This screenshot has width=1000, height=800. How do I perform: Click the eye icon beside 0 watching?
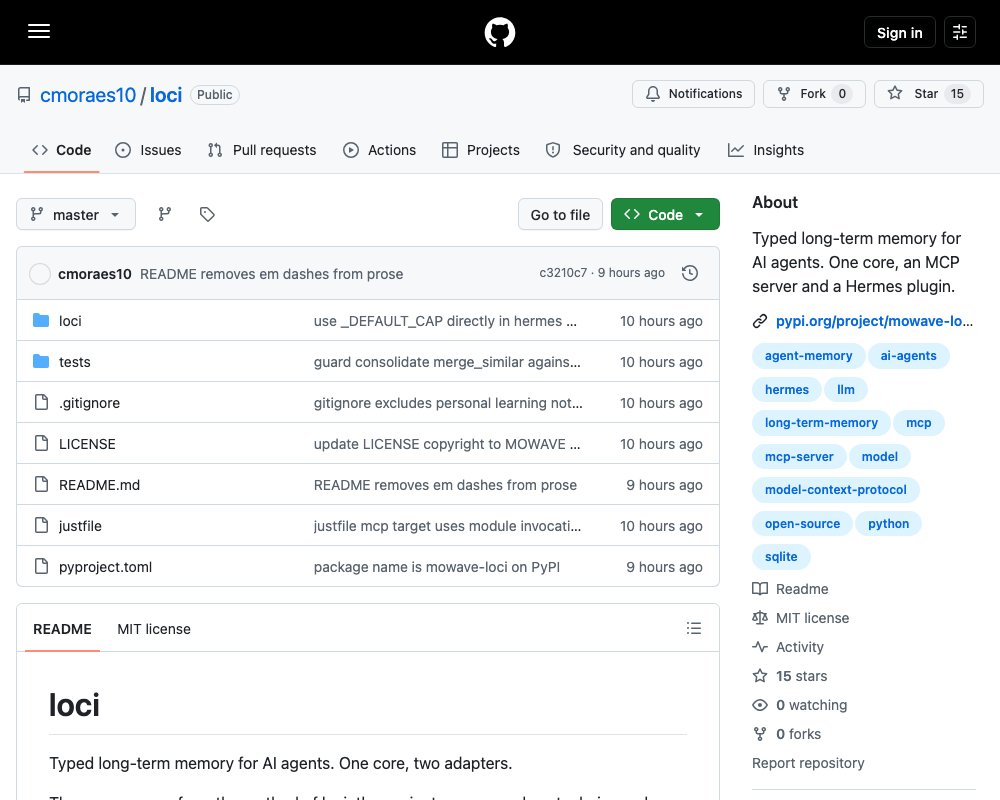(760, 705)
